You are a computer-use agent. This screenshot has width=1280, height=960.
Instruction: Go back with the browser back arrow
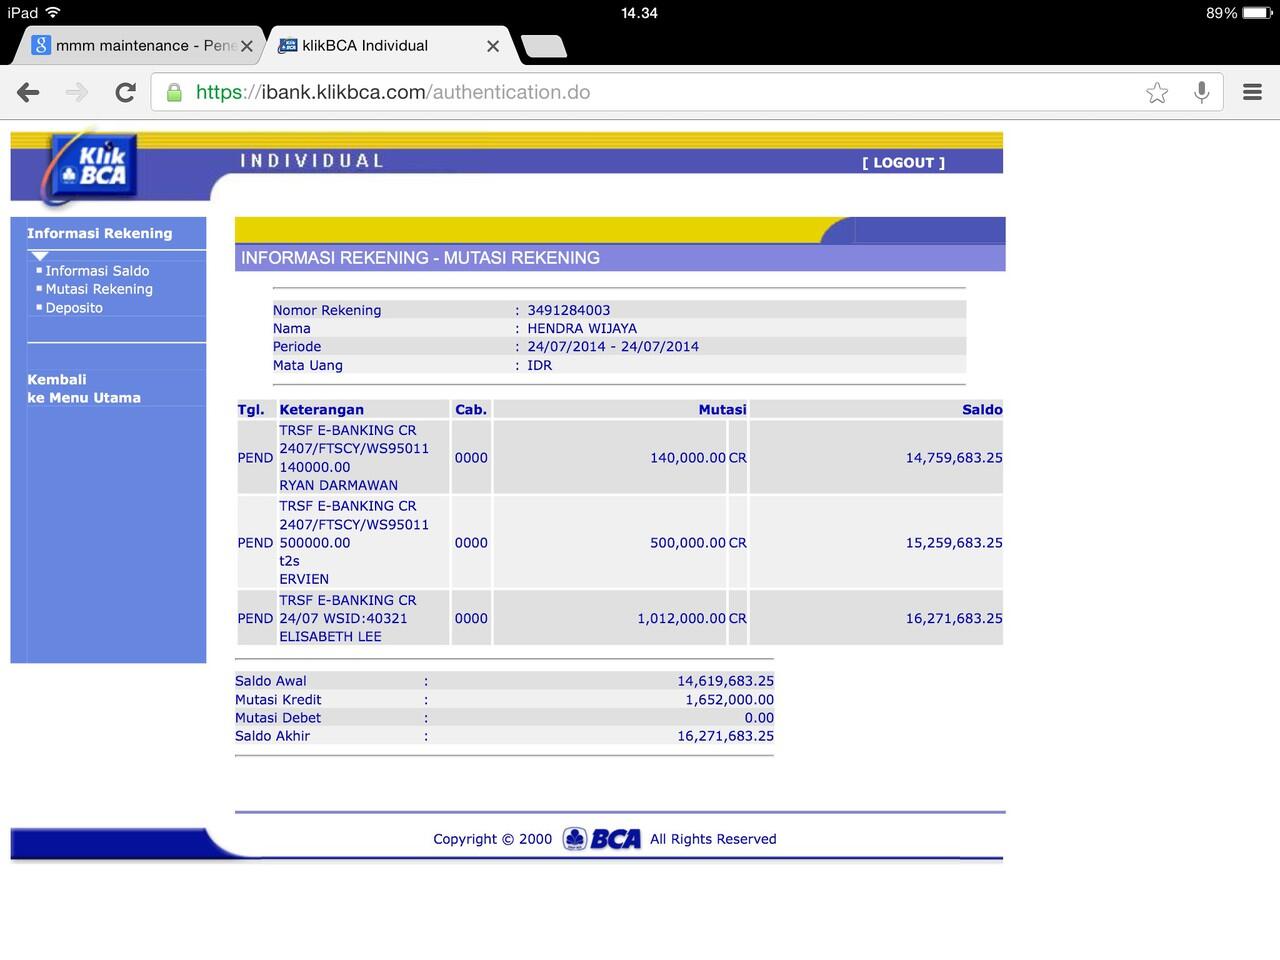pos(28,93)
